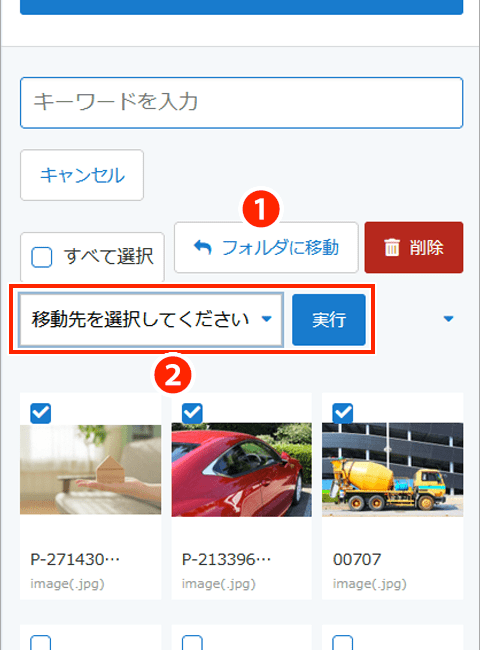Click the 実行 button

pyautogui.click(x=329, y=320)
